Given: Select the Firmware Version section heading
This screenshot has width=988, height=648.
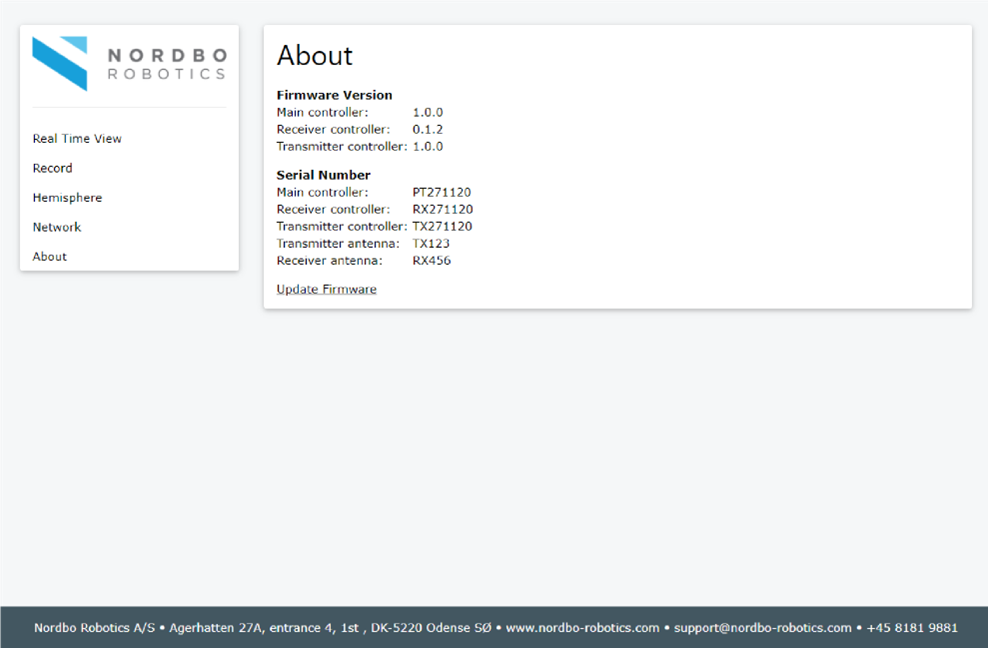Looking at the screenshot, I should pos(334,95).
